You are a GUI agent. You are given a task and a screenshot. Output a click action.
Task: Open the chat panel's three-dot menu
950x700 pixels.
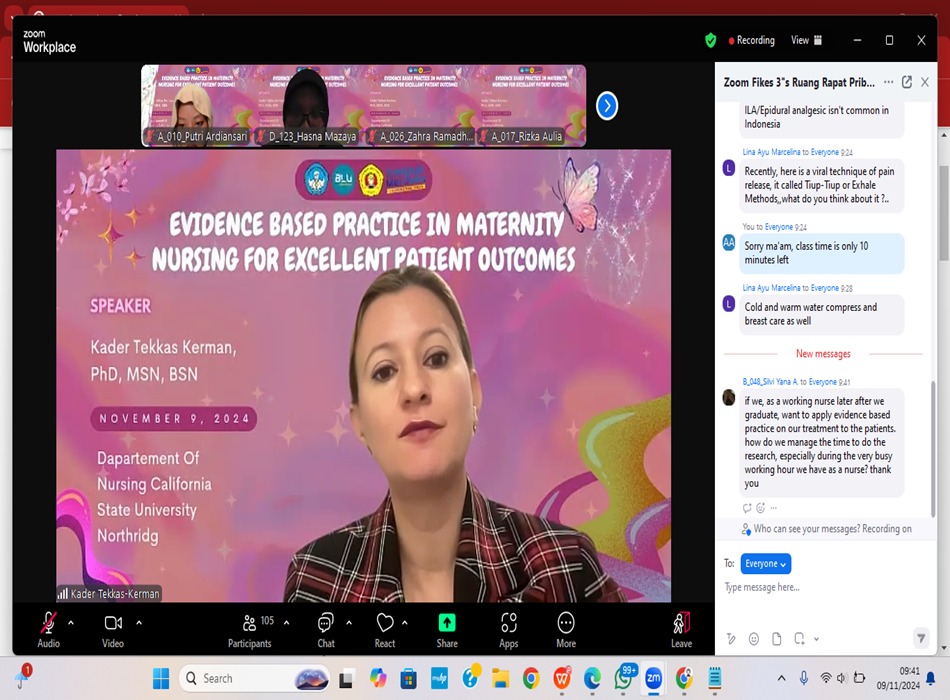(888, 82)
